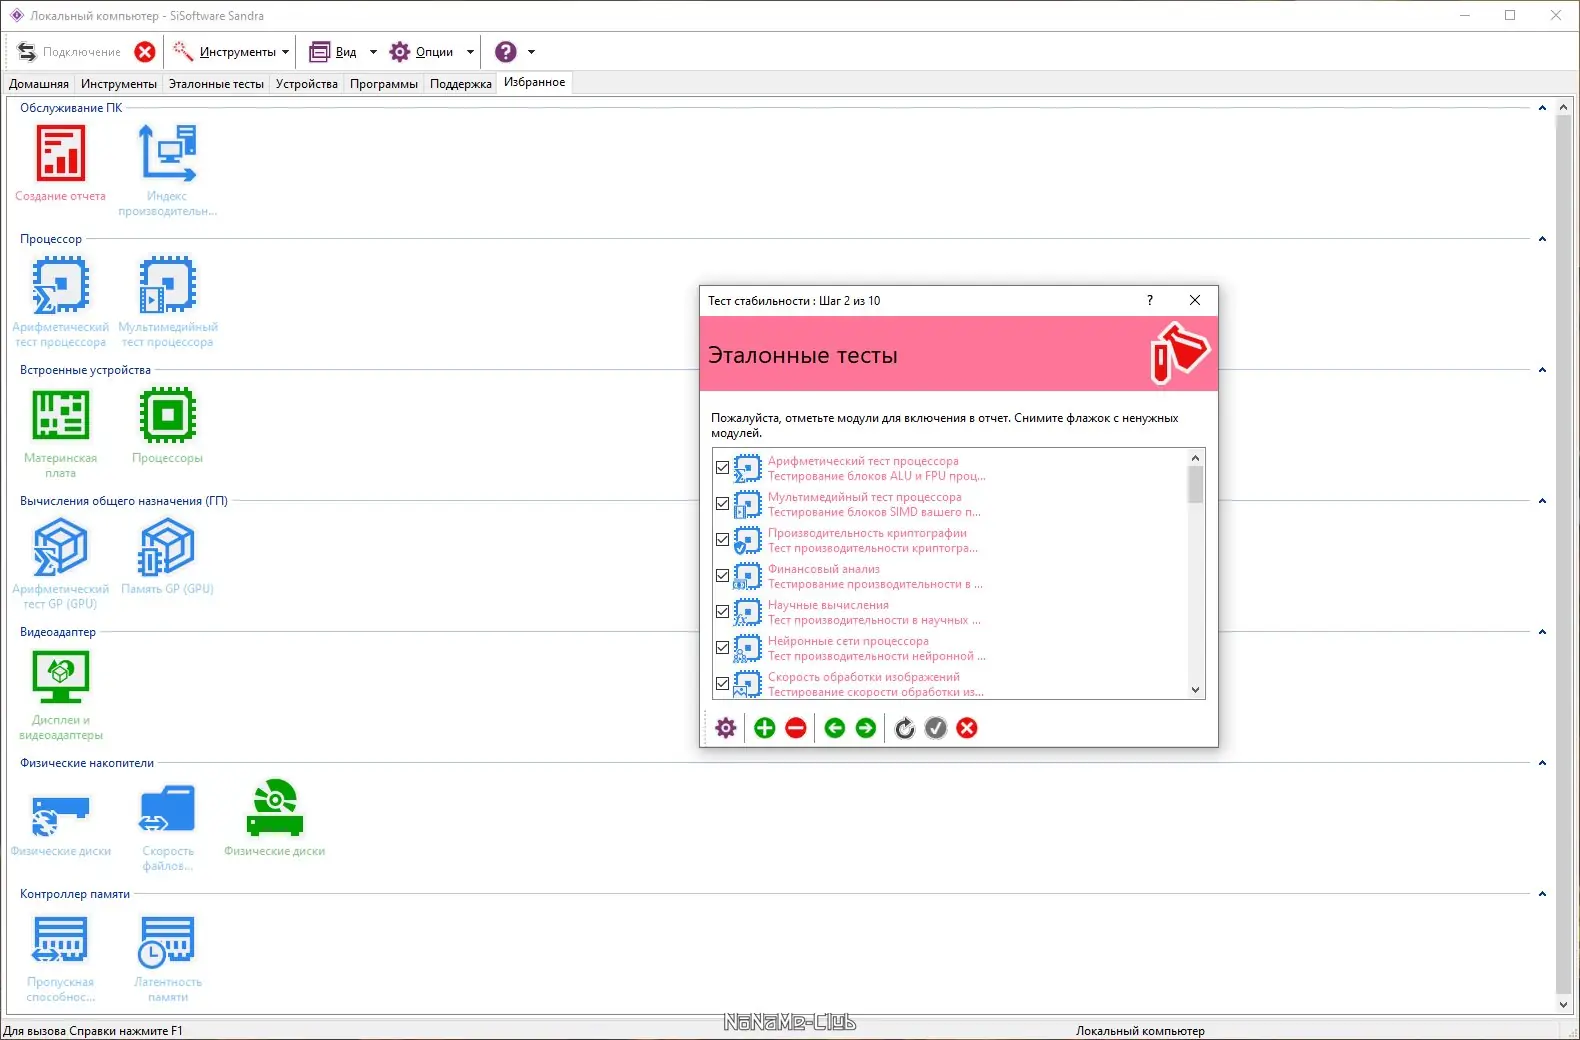Click the Подключение toolbar button
This screenshot has height=1040, width=1580.
(69, 52)
